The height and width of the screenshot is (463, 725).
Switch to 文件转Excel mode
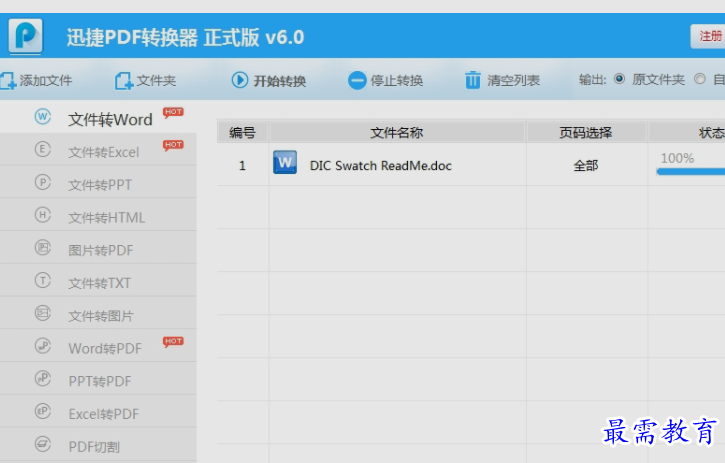[98, 149]
